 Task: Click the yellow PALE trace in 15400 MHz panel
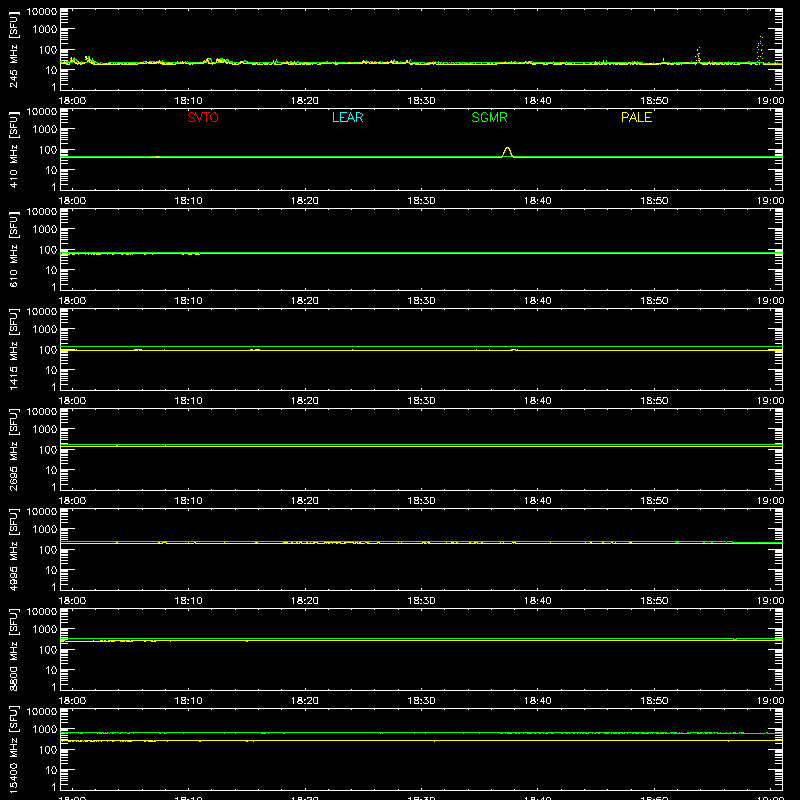point(421,740)
